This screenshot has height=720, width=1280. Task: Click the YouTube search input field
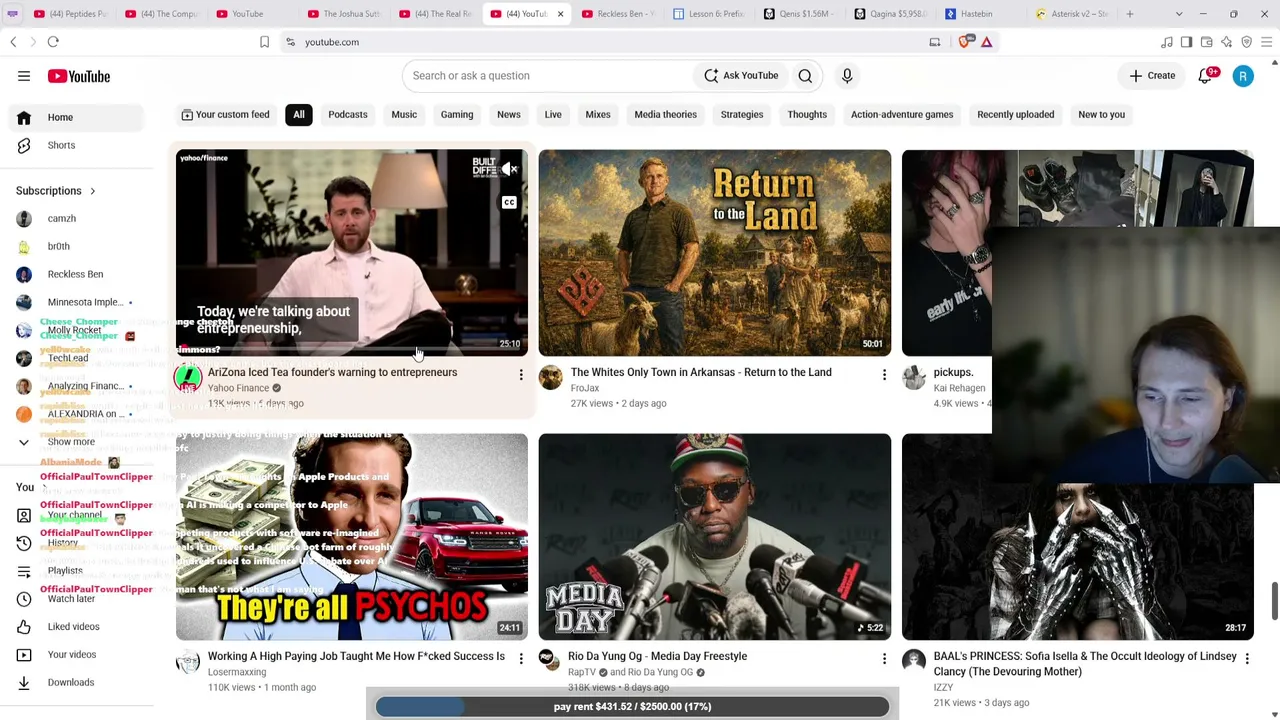click(548, 76)
